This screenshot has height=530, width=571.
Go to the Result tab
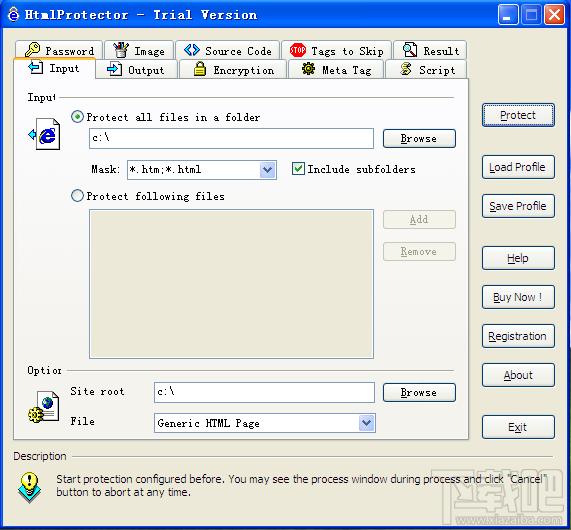tap(430, 50)
